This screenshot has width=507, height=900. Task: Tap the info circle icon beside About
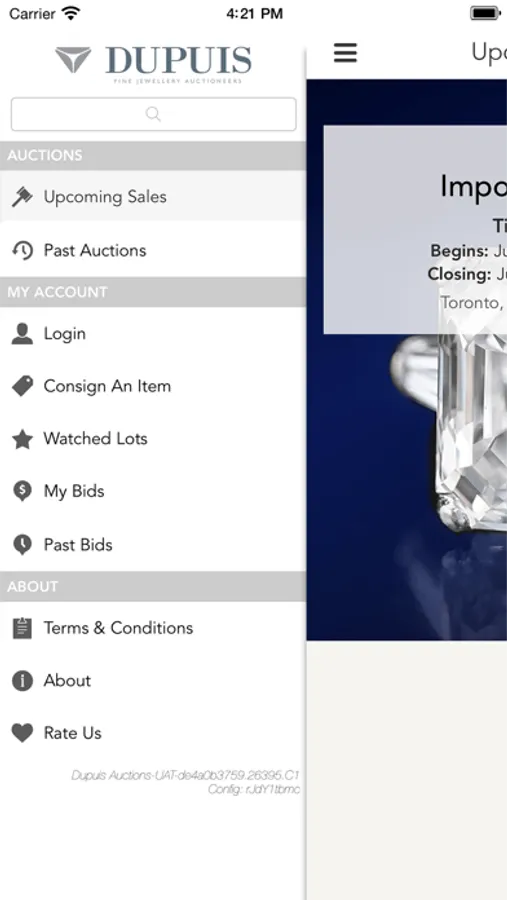click(22, 681)
